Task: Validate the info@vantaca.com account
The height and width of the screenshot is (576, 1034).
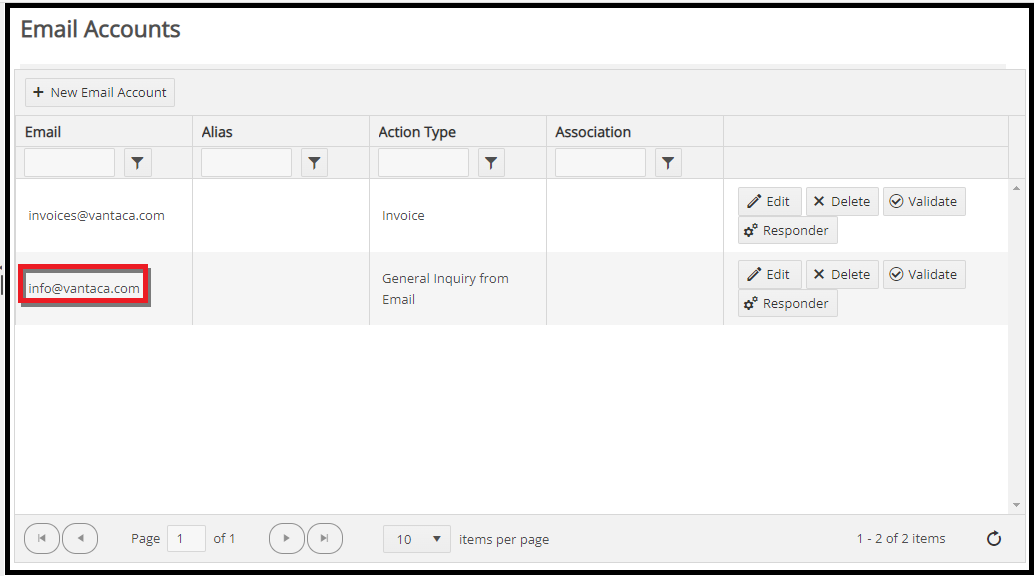Action: click(x=923, y=274)
